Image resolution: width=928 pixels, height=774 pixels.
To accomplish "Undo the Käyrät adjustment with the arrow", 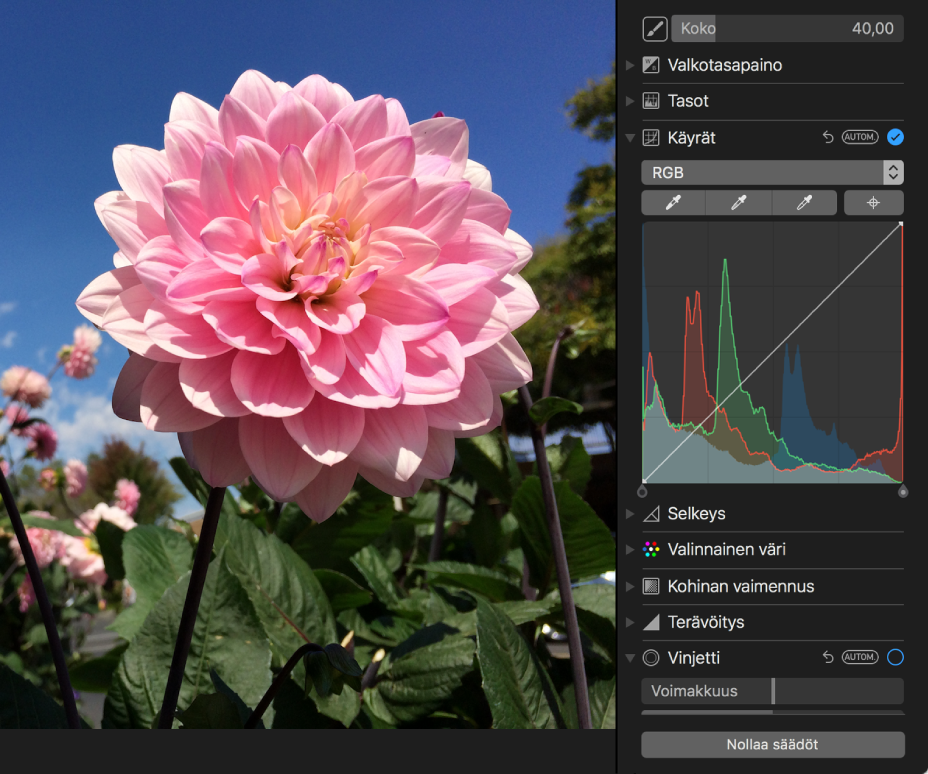I will (x=828, y=137).
